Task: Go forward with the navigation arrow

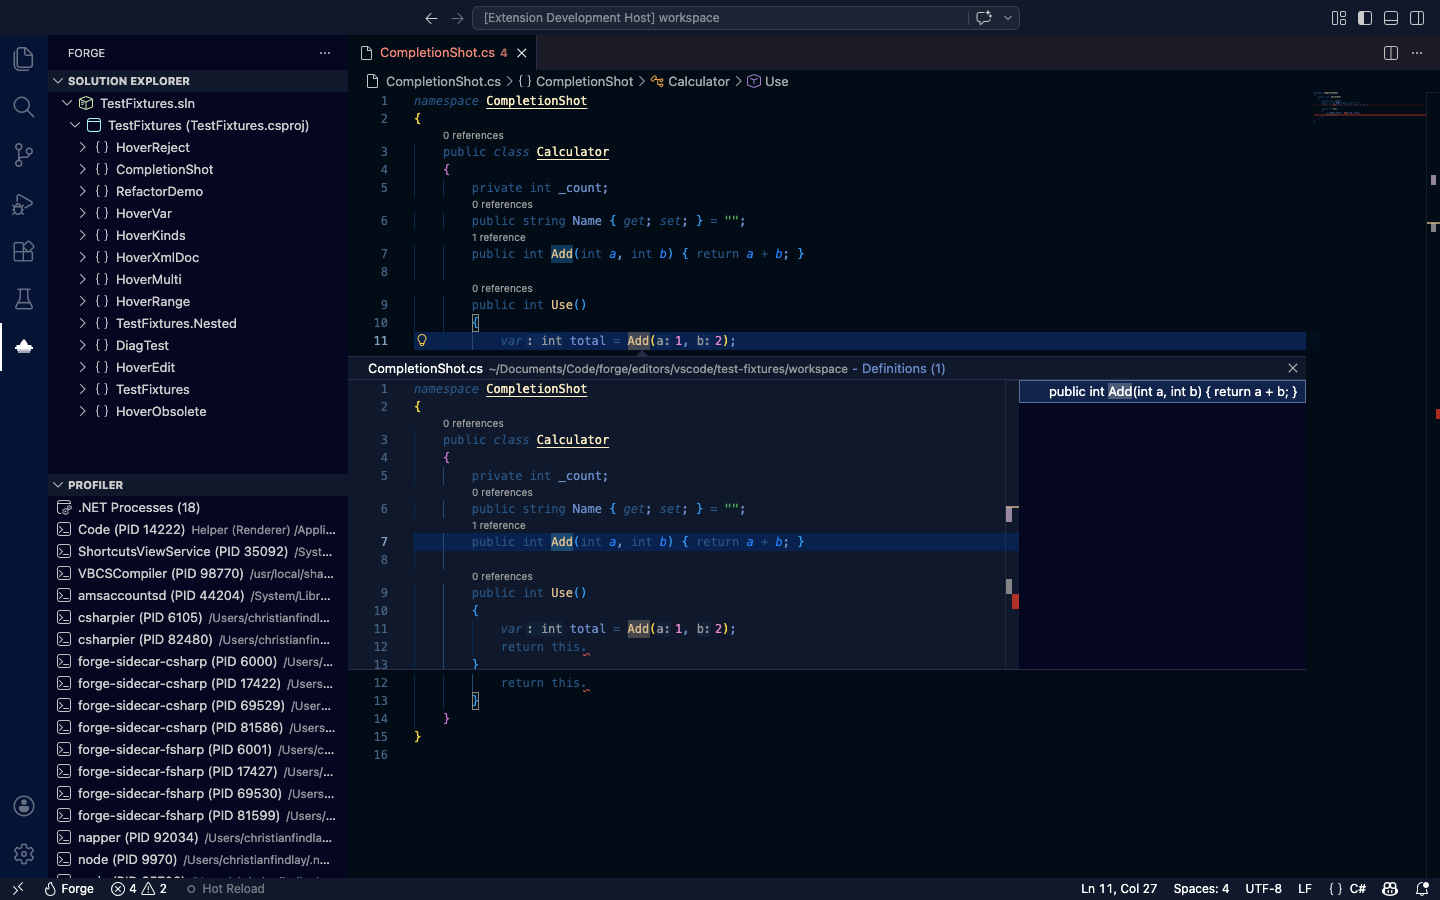Action: pos(457,18)
